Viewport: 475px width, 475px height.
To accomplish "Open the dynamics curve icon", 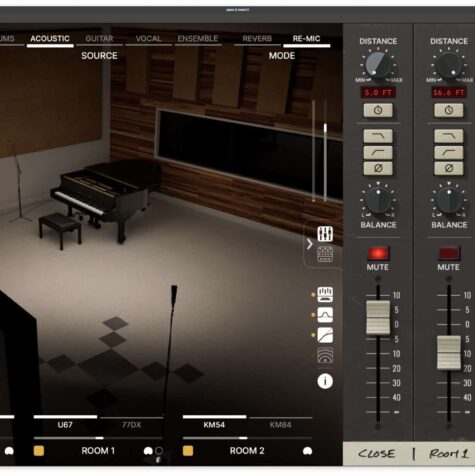I will tap(325, 335).
